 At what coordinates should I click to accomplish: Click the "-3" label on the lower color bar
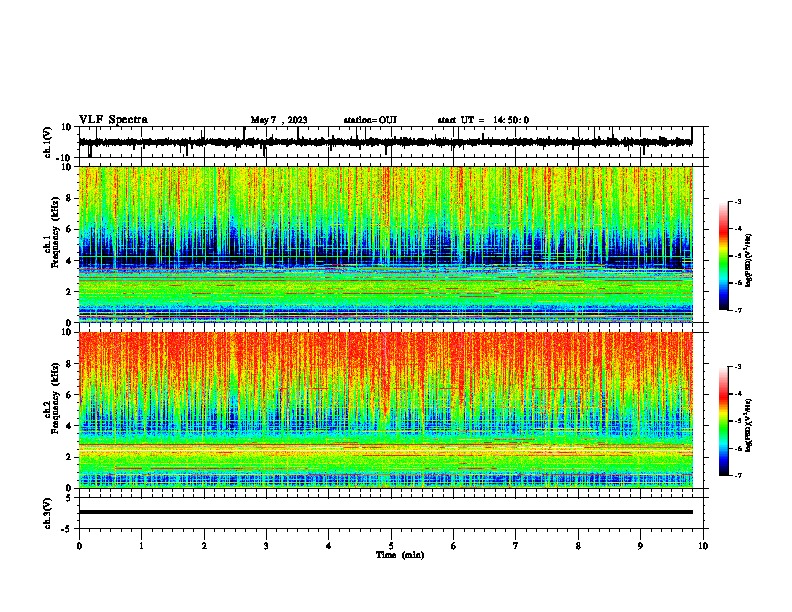click(x=738, y=367)
